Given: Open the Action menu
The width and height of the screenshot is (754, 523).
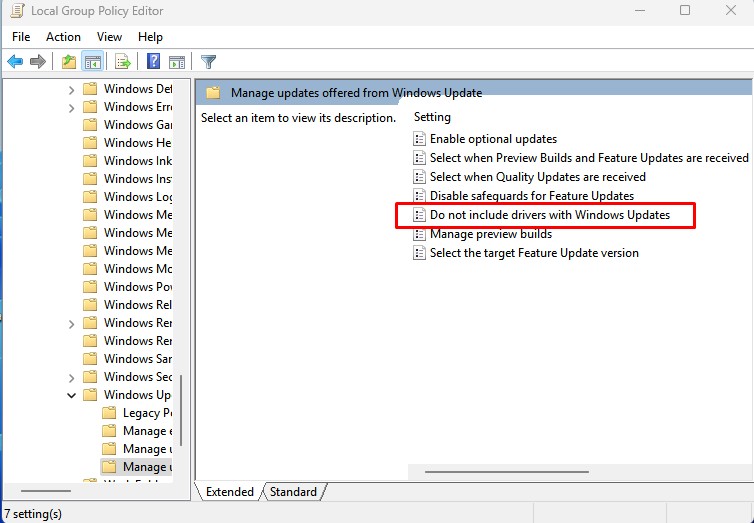Looking at the screenshot, I should 63,37.
